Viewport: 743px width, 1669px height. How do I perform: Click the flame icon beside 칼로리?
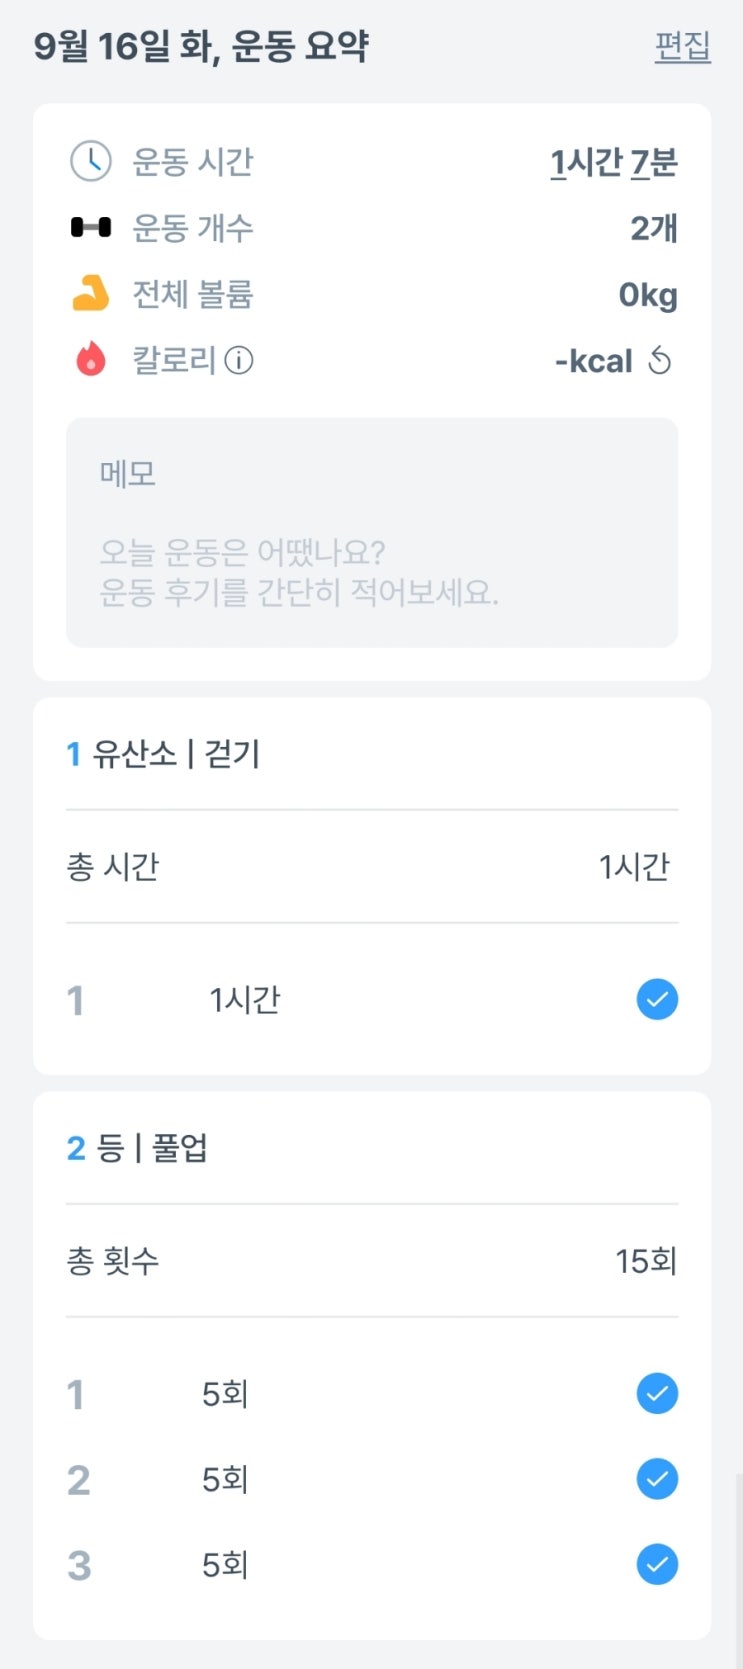90,359
